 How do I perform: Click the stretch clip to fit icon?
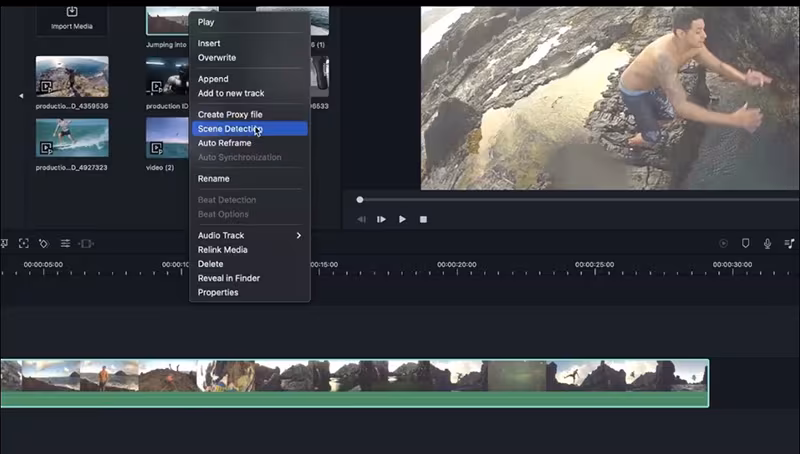point(86,243)
